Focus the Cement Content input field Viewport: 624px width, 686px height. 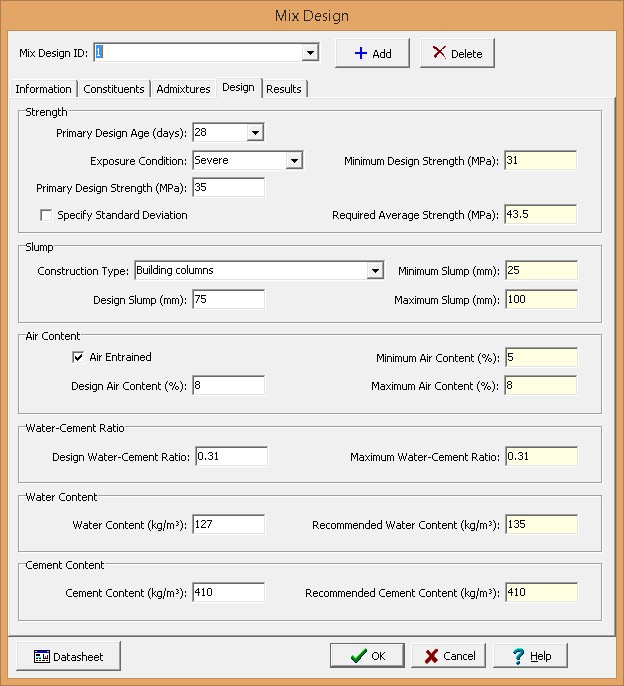[228, 593]
